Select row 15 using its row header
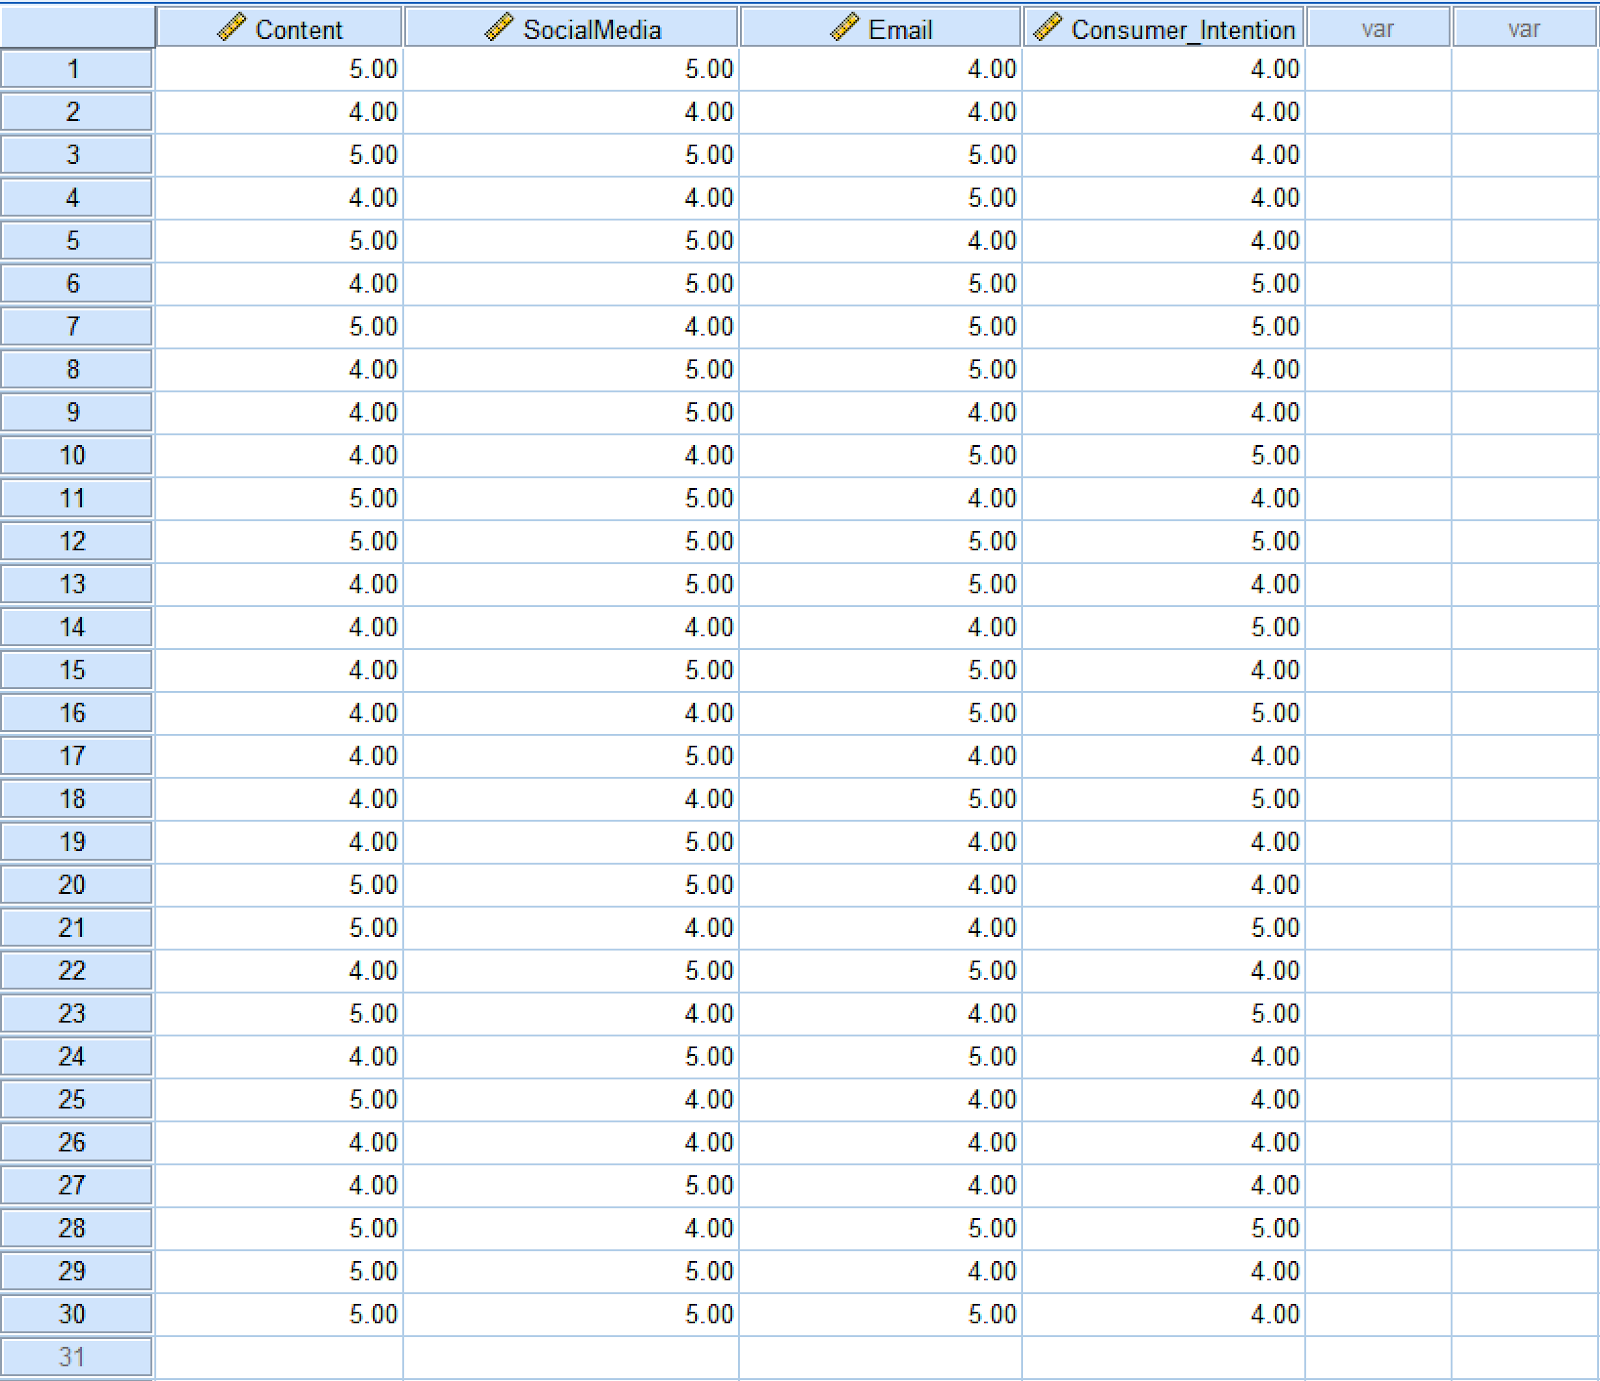Image resolution: width=1600 pixels, height=1381 pixels. coord(76,670)
